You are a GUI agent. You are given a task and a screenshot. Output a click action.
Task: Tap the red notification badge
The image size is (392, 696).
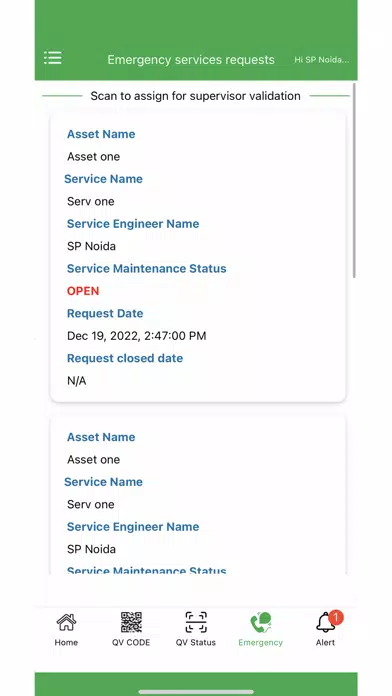(336, 617)
